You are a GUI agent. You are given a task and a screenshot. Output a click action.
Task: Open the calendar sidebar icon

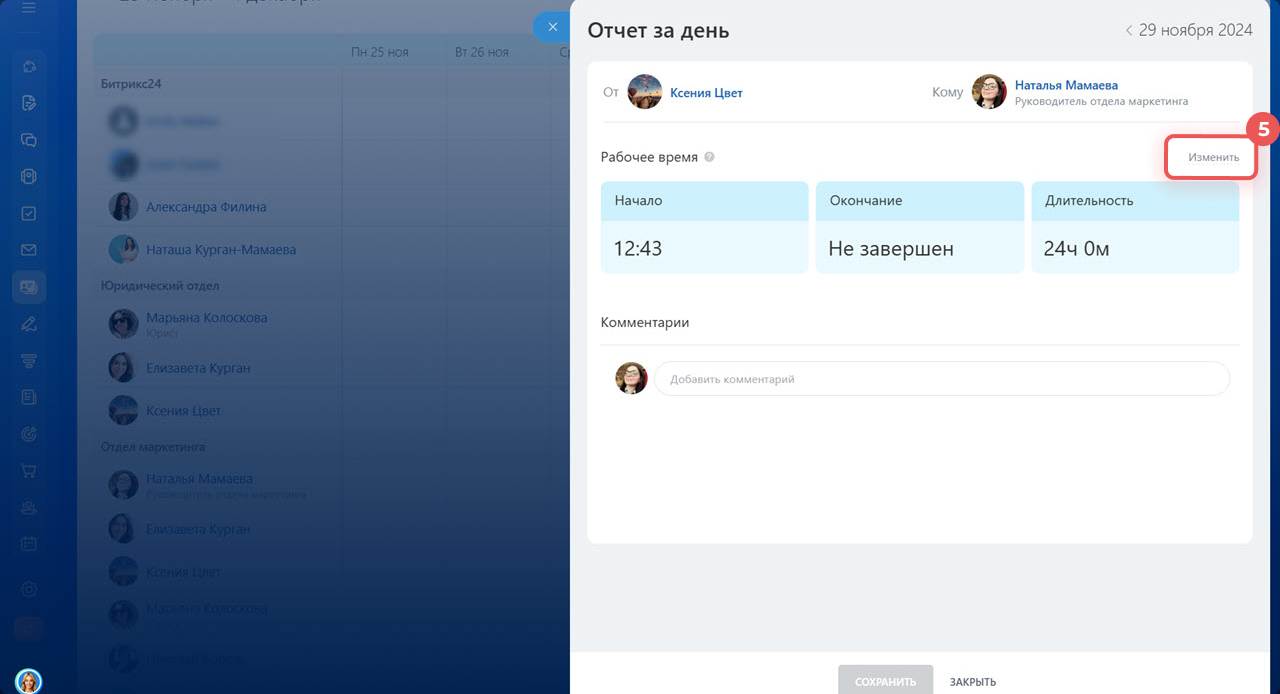[x=29, y=544]
